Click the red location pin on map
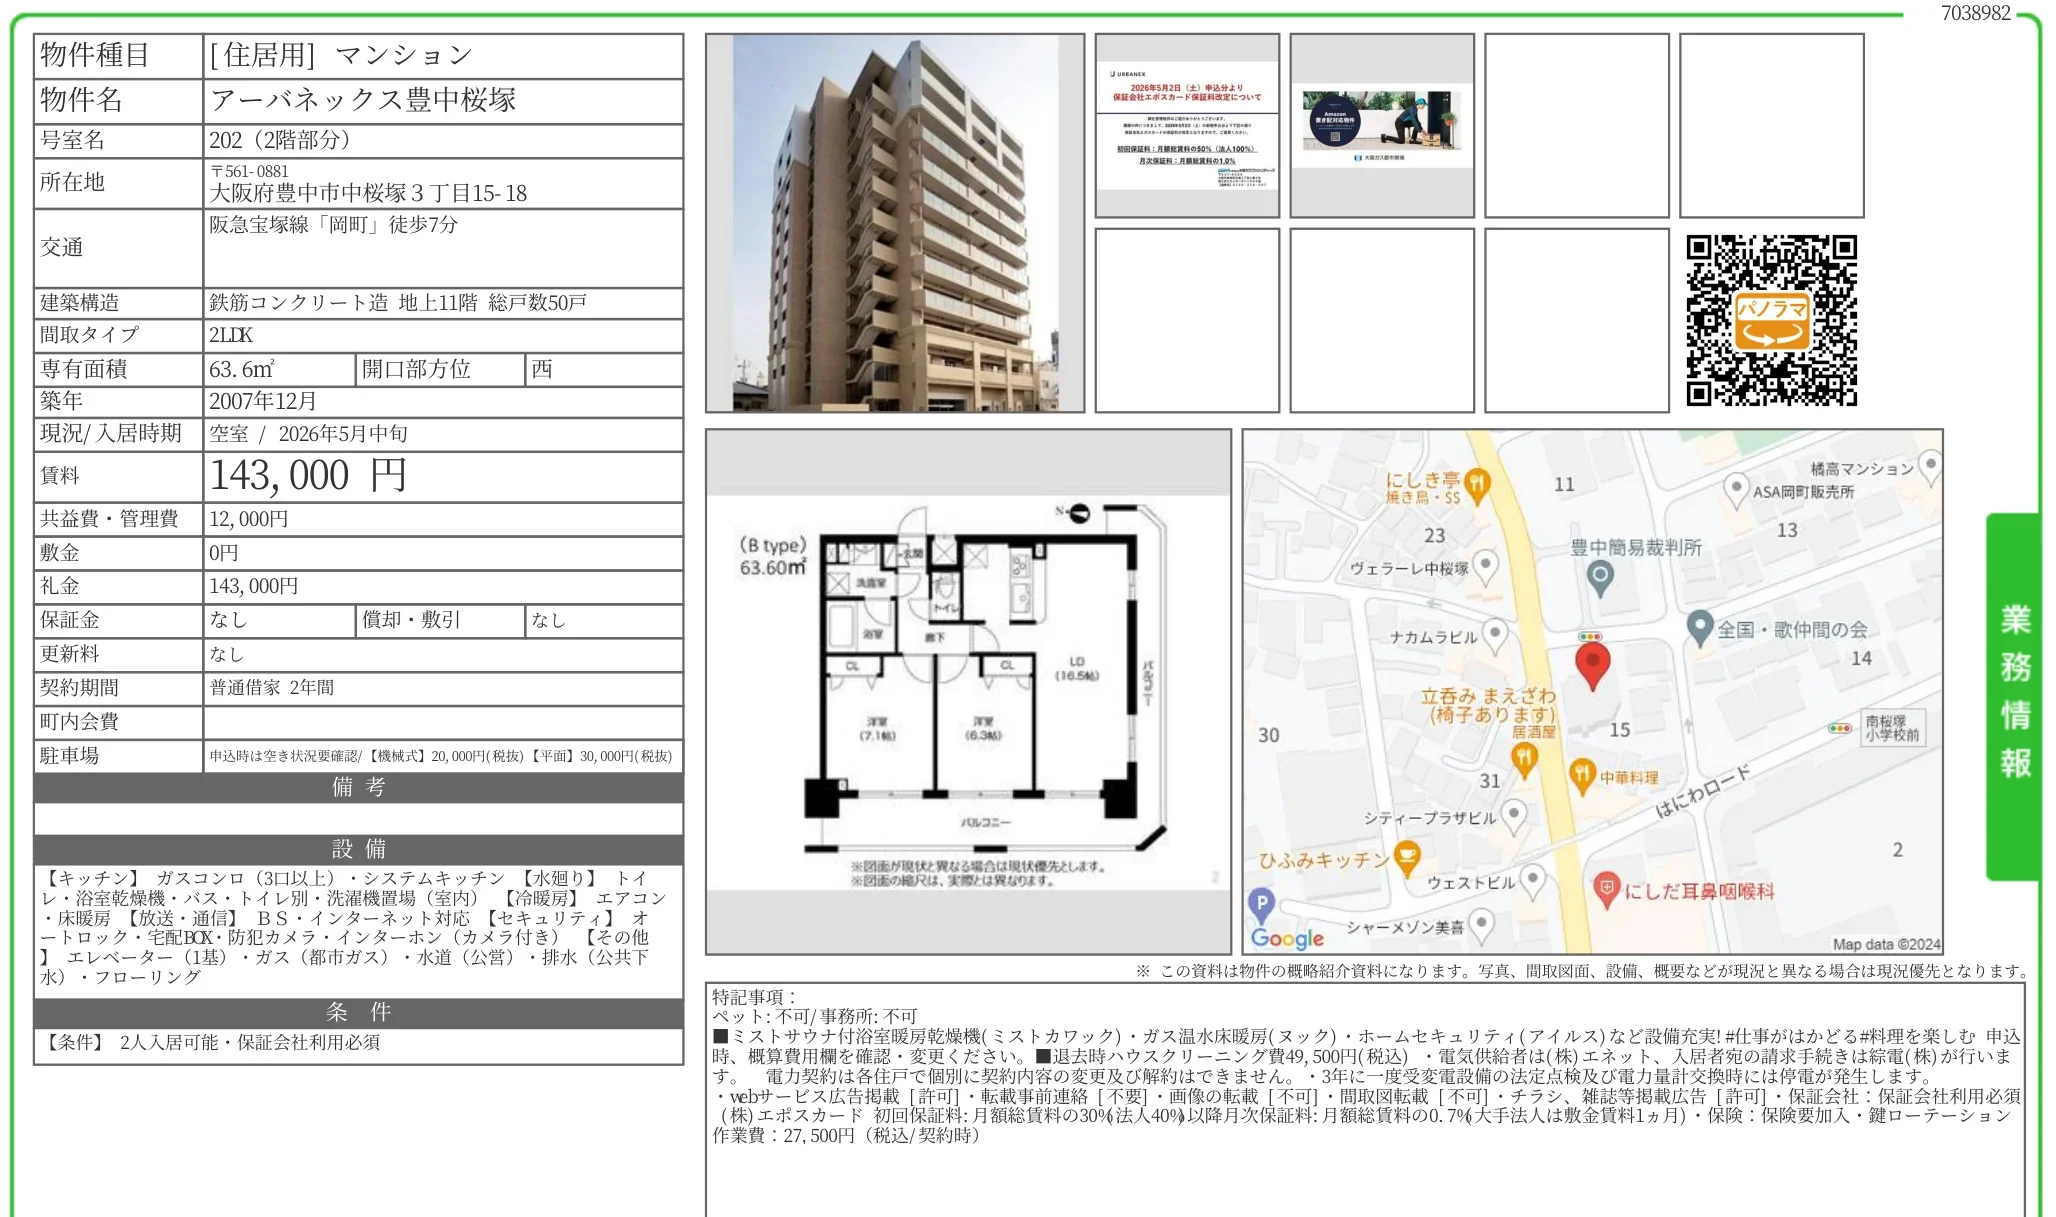The height and width of the screenshot is (1217, 2056). pos(1592,663)
